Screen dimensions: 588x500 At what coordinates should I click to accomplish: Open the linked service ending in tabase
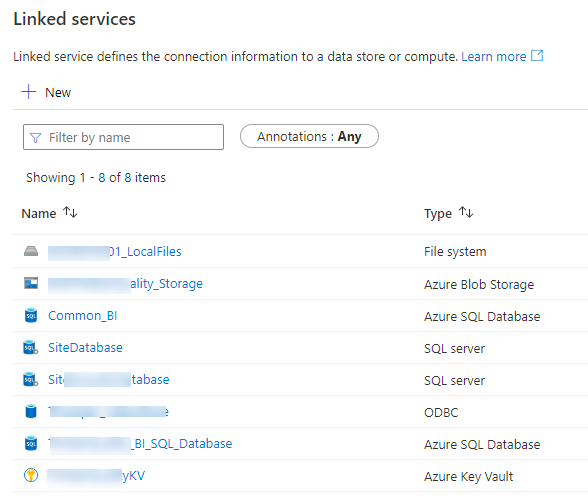pos(109,380)
